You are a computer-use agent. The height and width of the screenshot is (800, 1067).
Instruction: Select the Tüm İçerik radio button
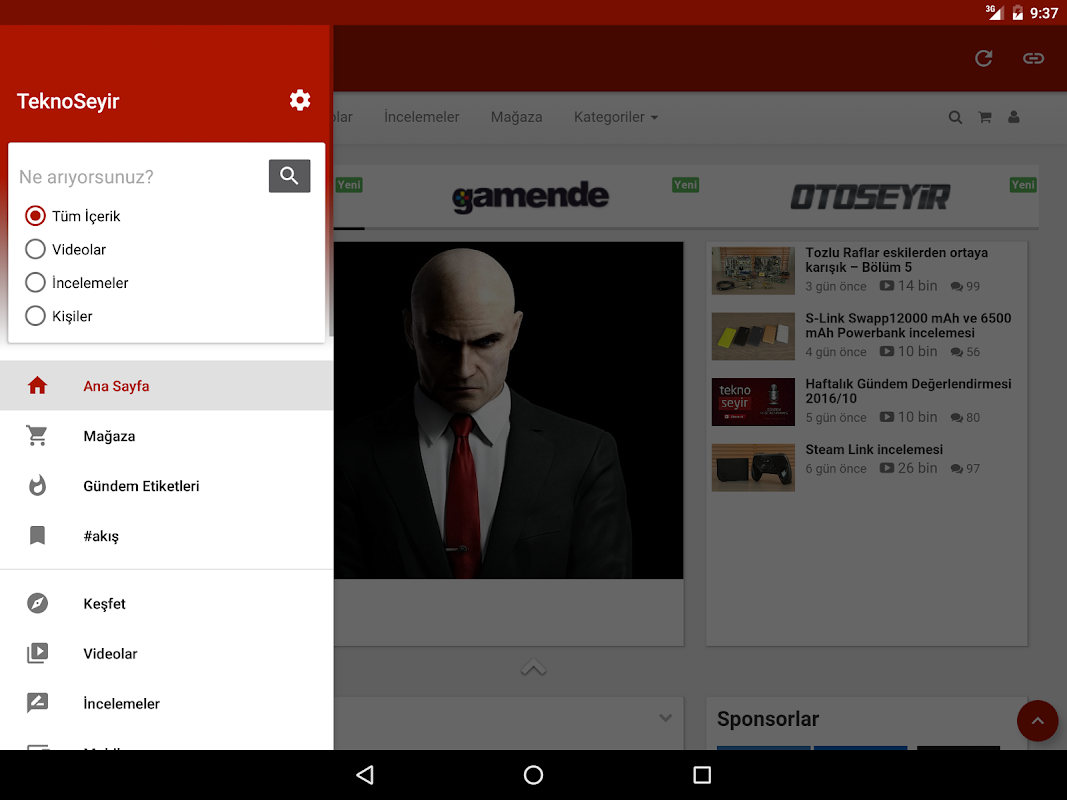(35, 216)
